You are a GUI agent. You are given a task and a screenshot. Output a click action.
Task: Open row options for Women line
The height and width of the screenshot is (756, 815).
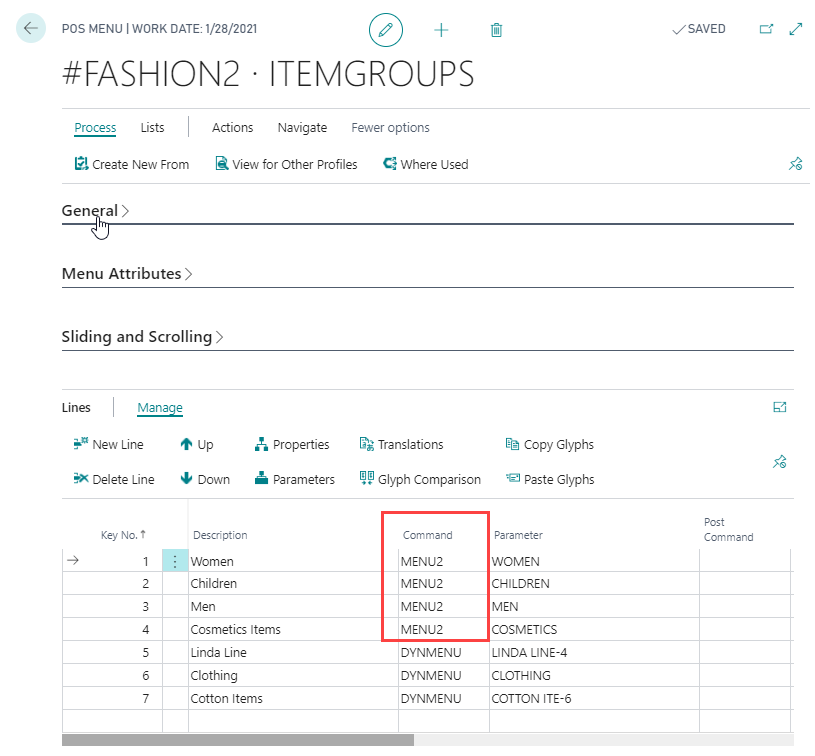click(x=175, y=562)
